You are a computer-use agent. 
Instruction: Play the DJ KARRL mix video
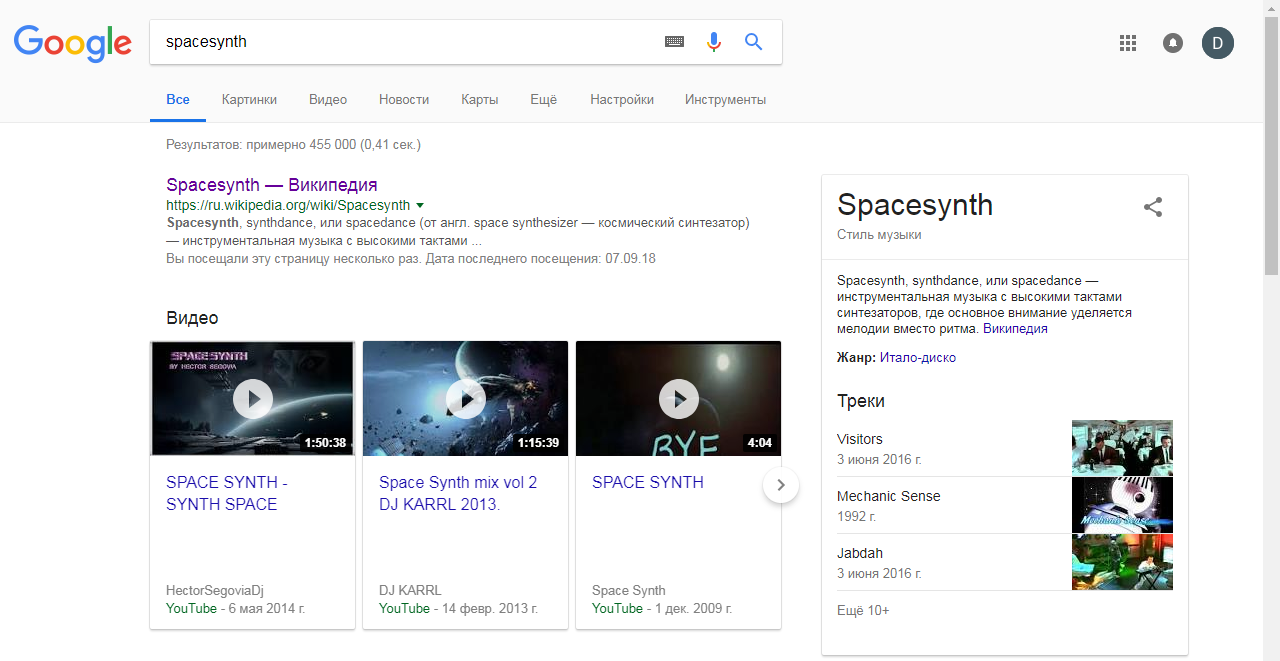pyautogui.click(x=466, y=399)
